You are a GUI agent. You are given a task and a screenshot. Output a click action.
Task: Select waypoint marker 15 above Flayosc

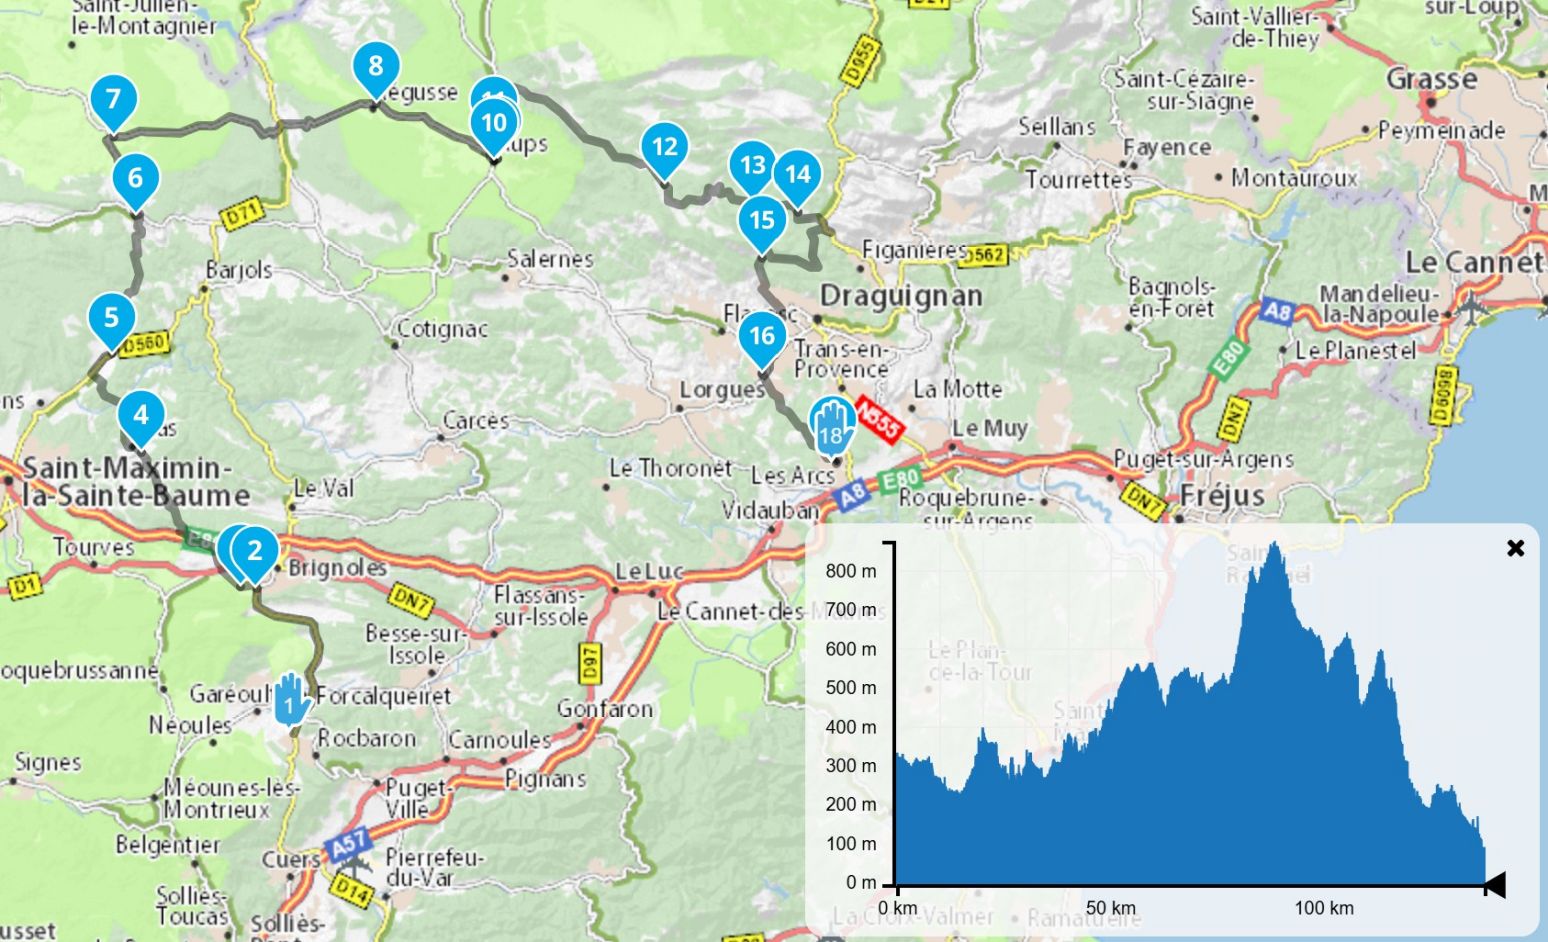[x=762, y=220]
